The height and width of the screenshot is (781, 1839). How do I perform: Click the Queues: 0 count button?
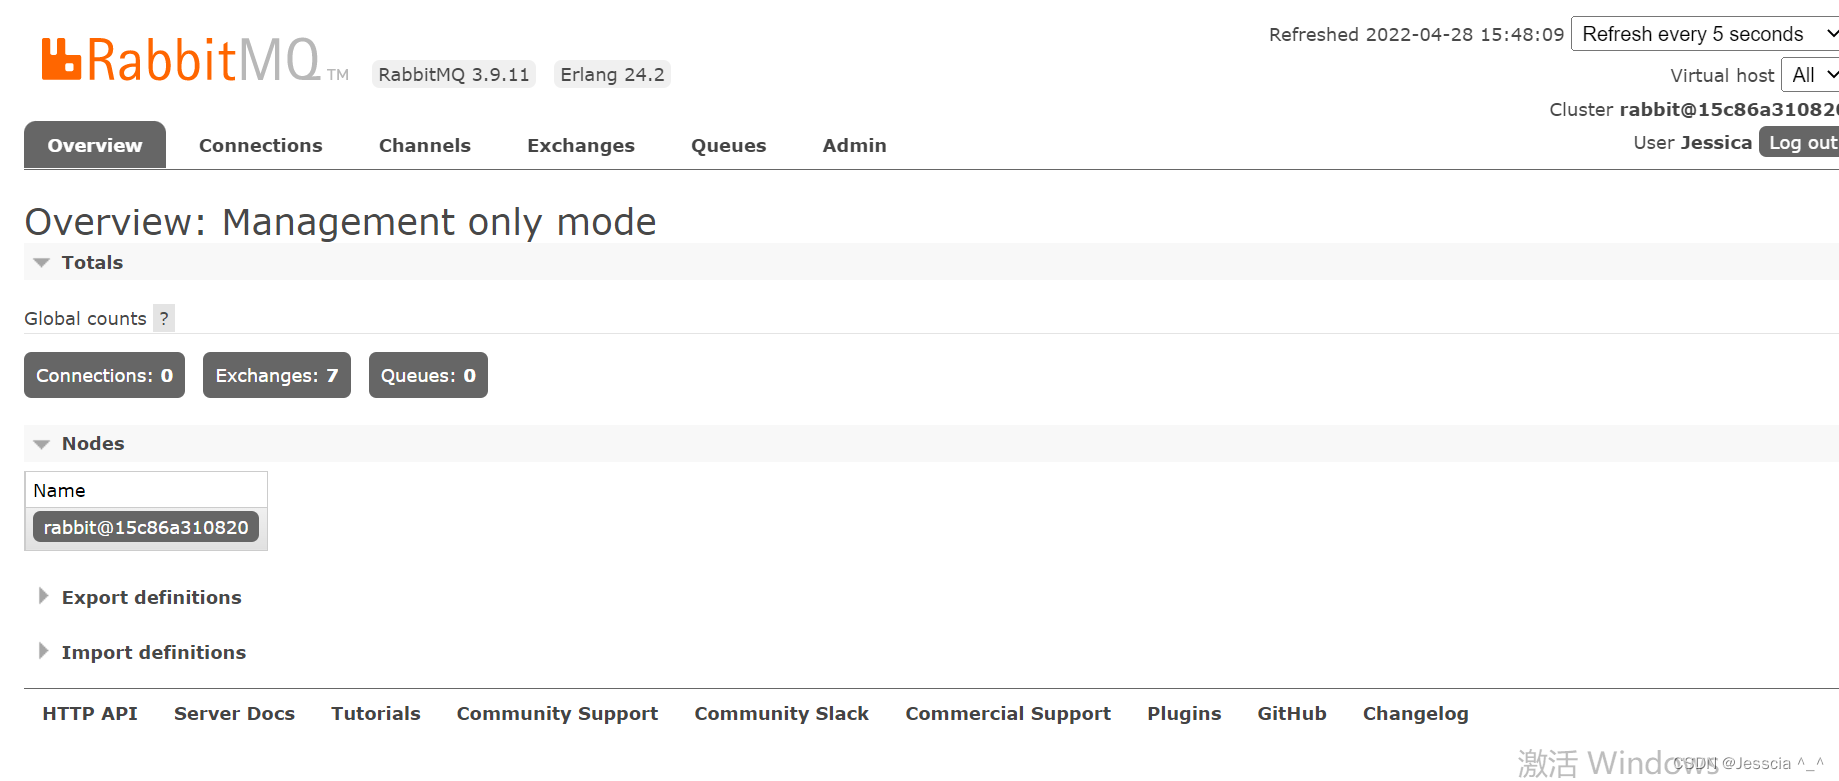click(428, 375)
